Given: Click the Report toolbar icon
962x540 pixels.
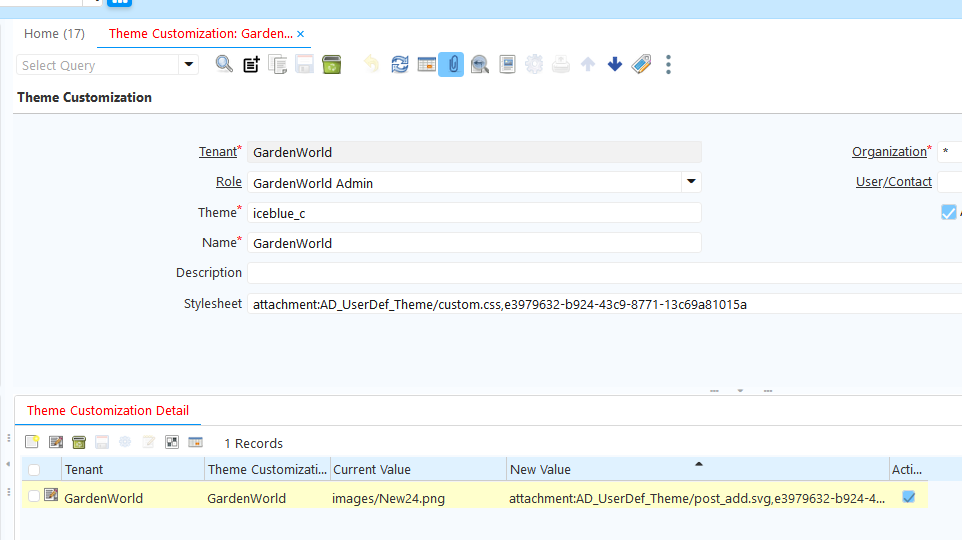Looking at the screenshot, I should pos(507,64).
